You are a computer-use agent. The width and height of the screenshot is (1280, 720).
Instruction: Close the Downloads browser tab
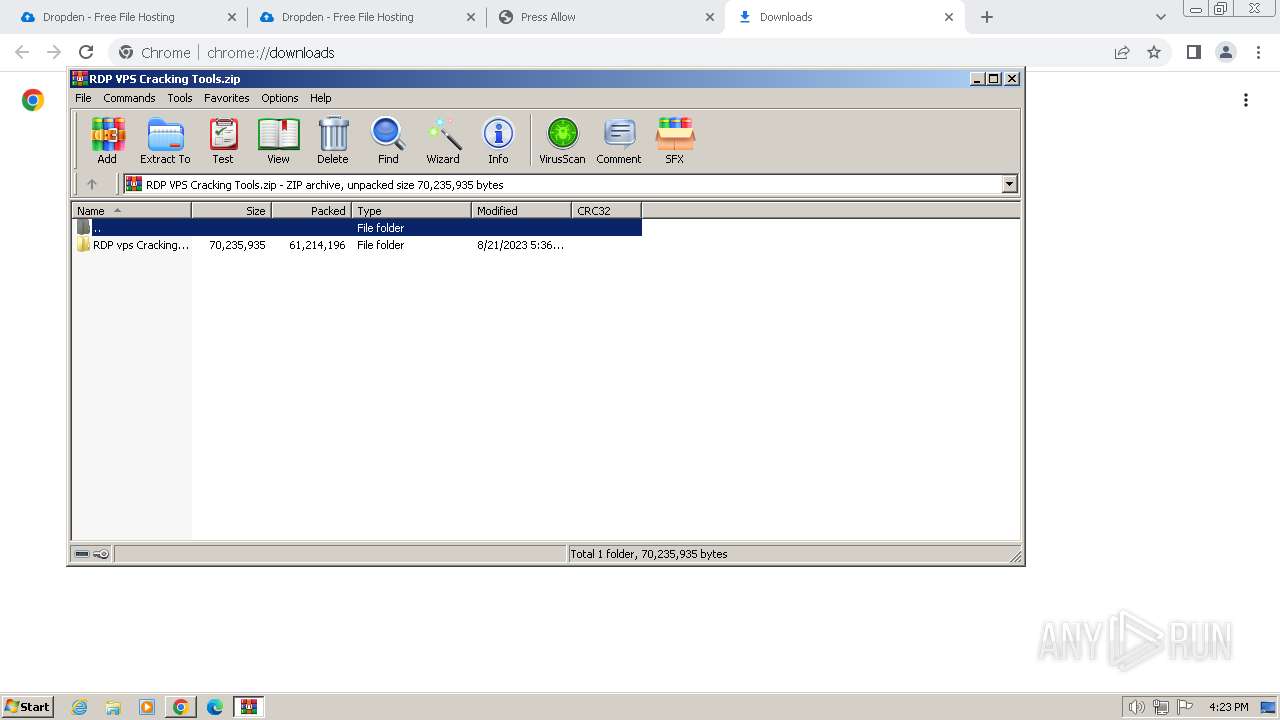click(x=949, y=17)
